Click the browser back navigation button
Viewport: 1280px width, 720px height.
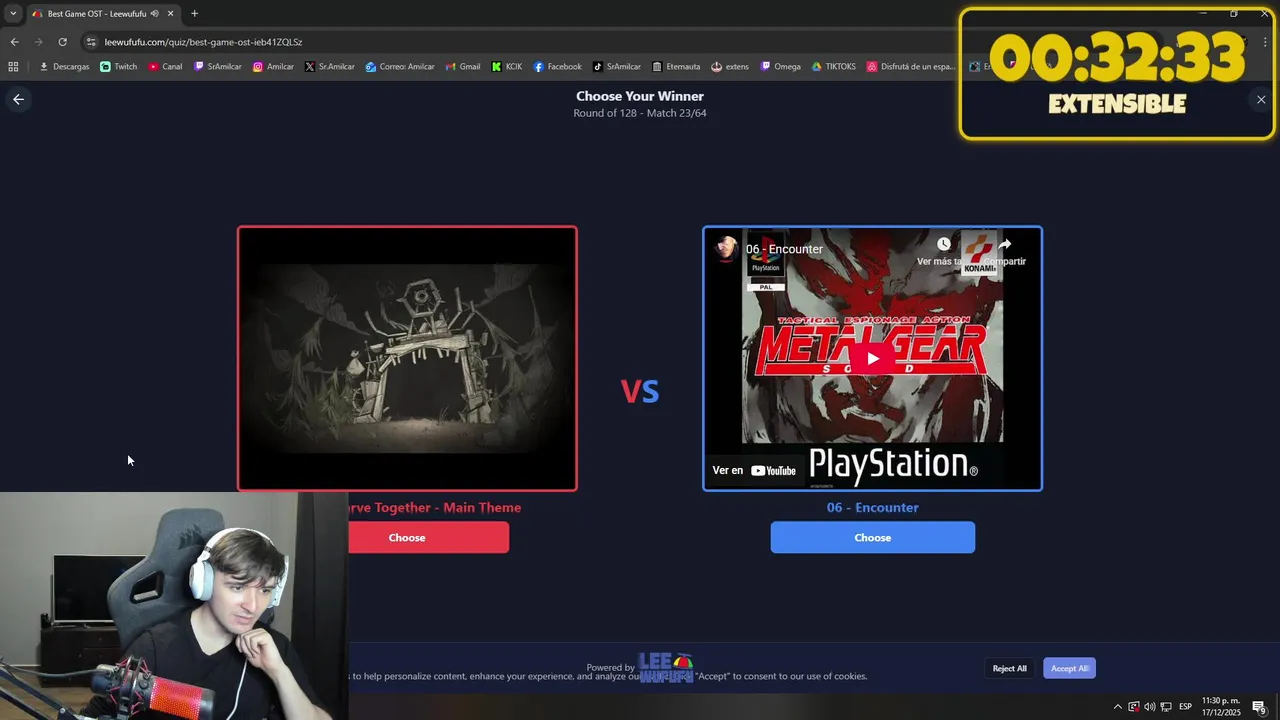point(14,42)
